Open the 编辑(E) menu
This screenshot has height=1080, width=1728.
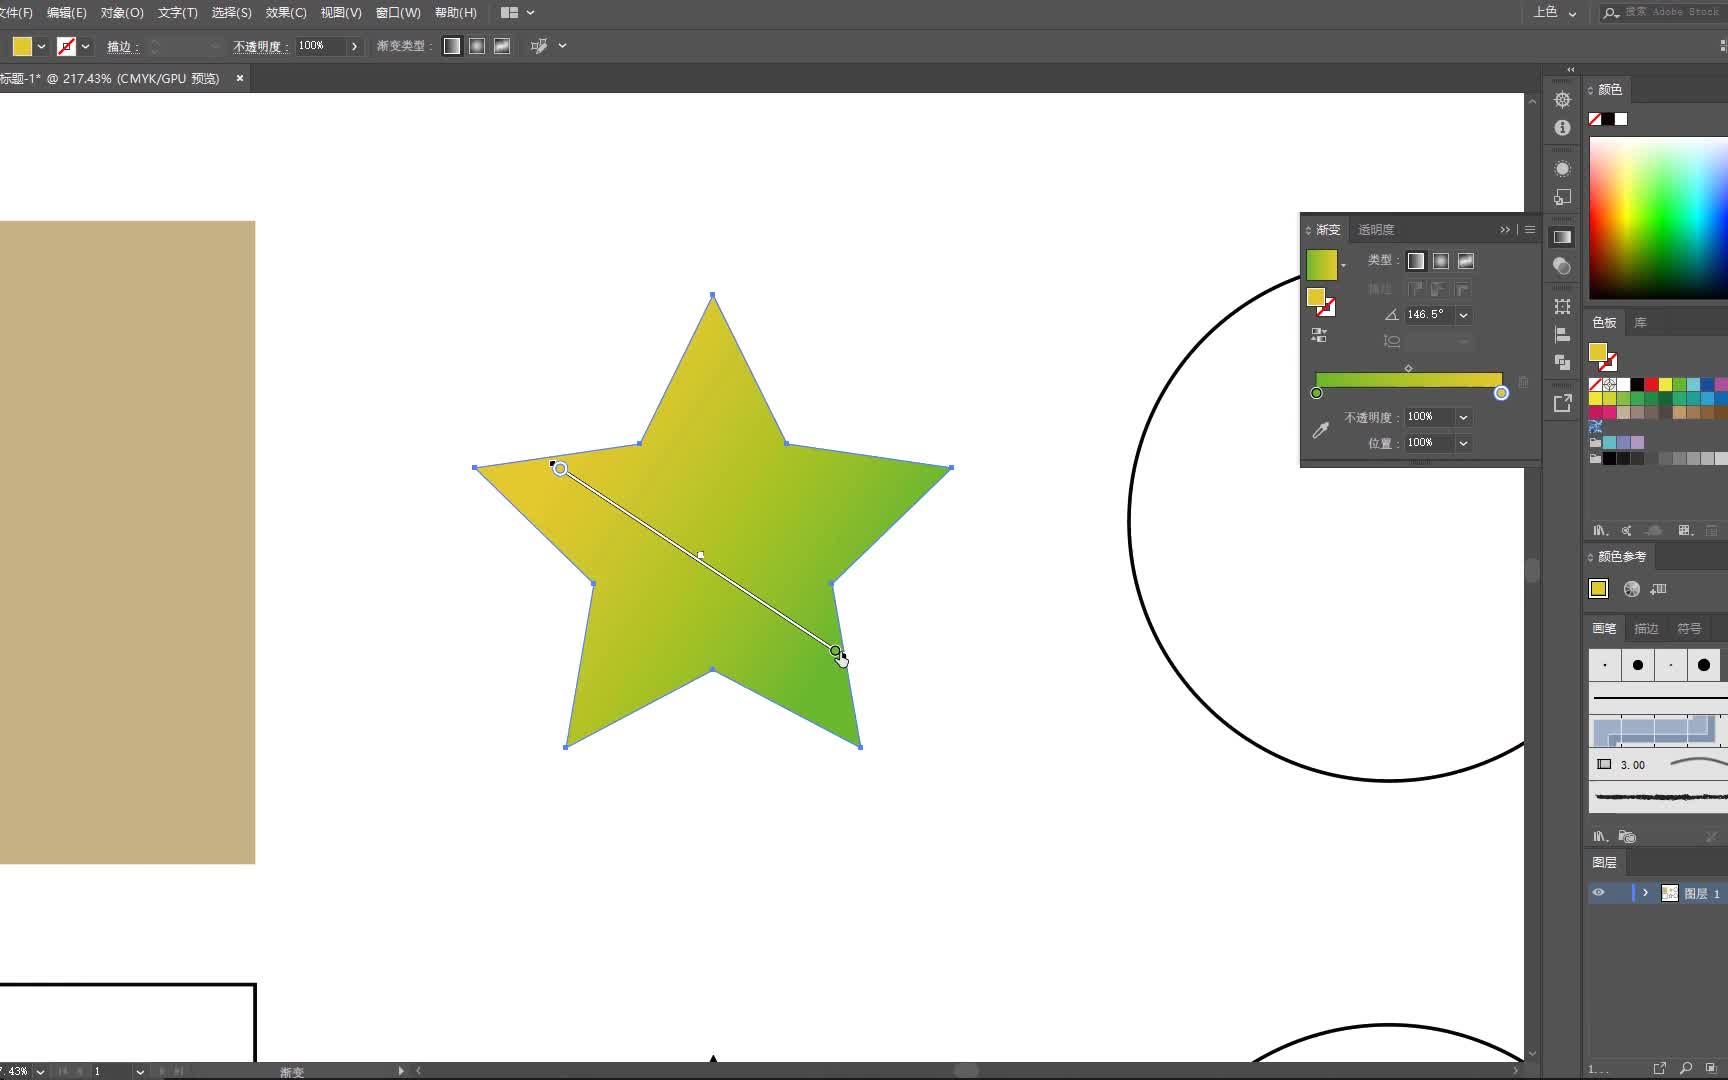tap(66, 13)
